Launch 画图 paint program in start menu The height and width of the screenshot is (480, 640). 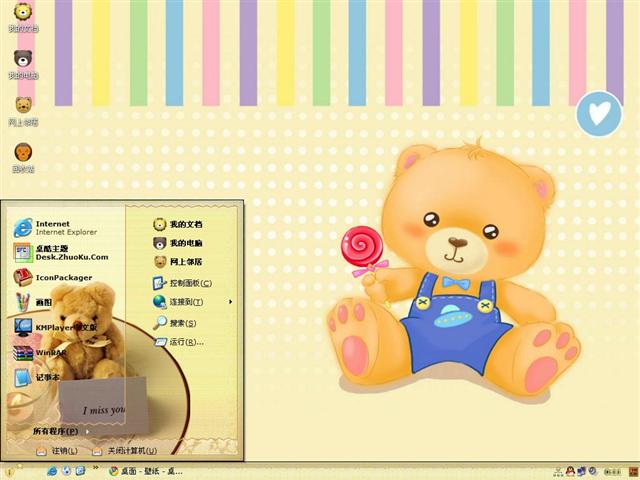(x=33, y=302)
